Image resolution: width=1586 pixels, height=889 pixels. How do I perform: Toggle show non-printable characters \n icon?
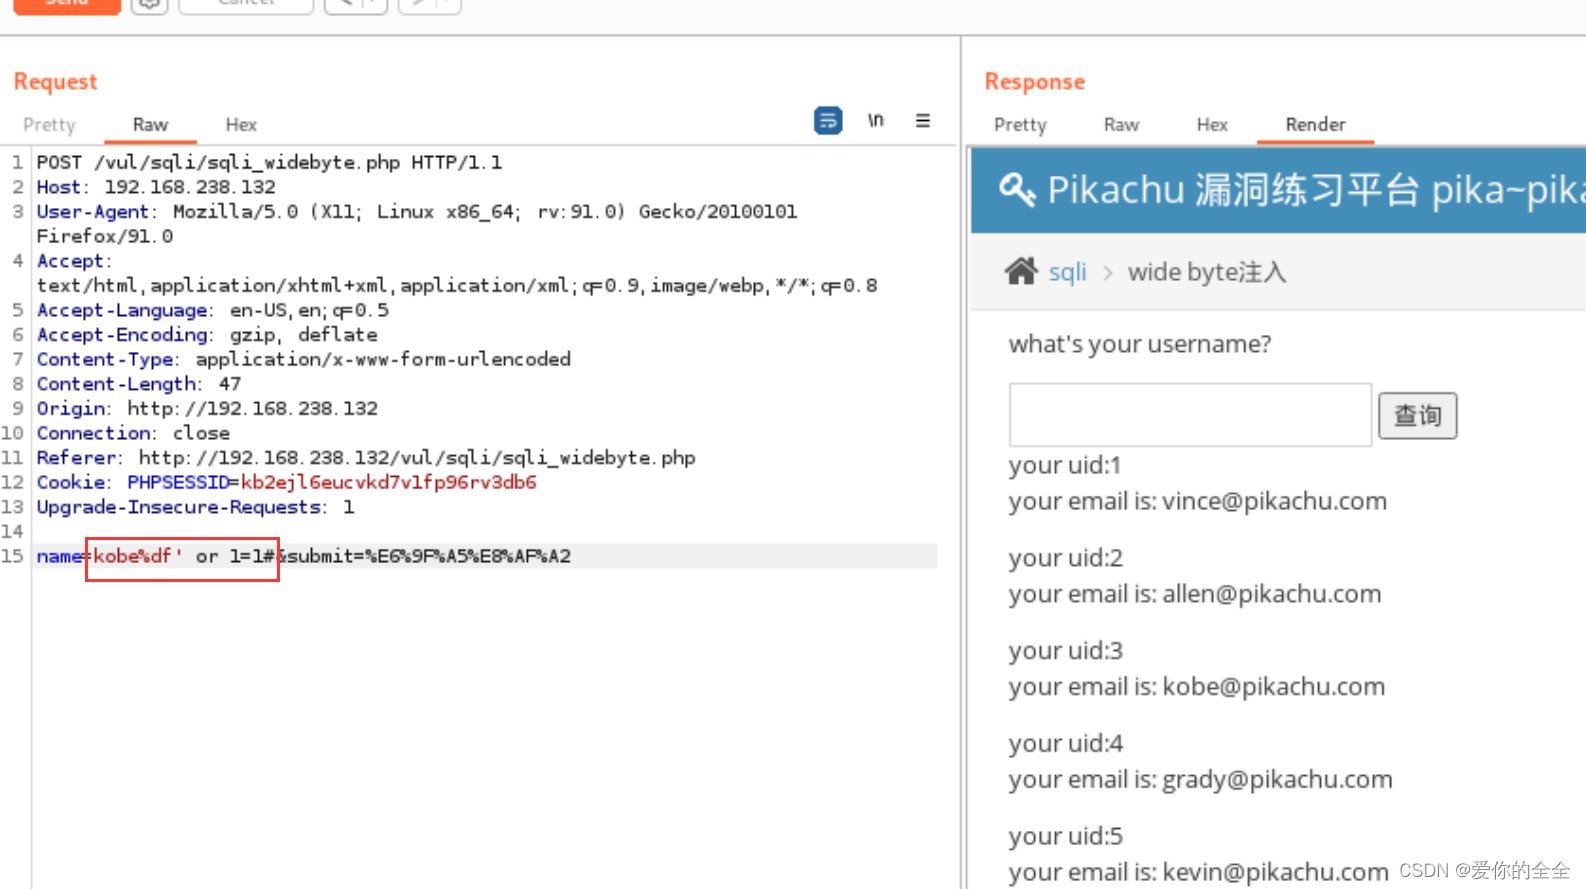pyautogui.click(x=876, y=121)
